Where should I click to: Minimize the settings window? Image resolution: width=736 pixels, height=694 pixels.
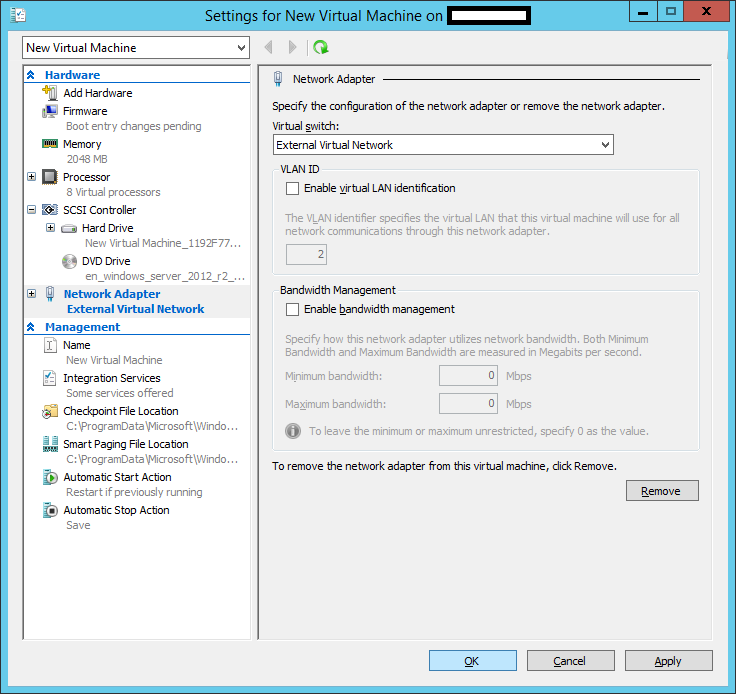coord(643,11)
